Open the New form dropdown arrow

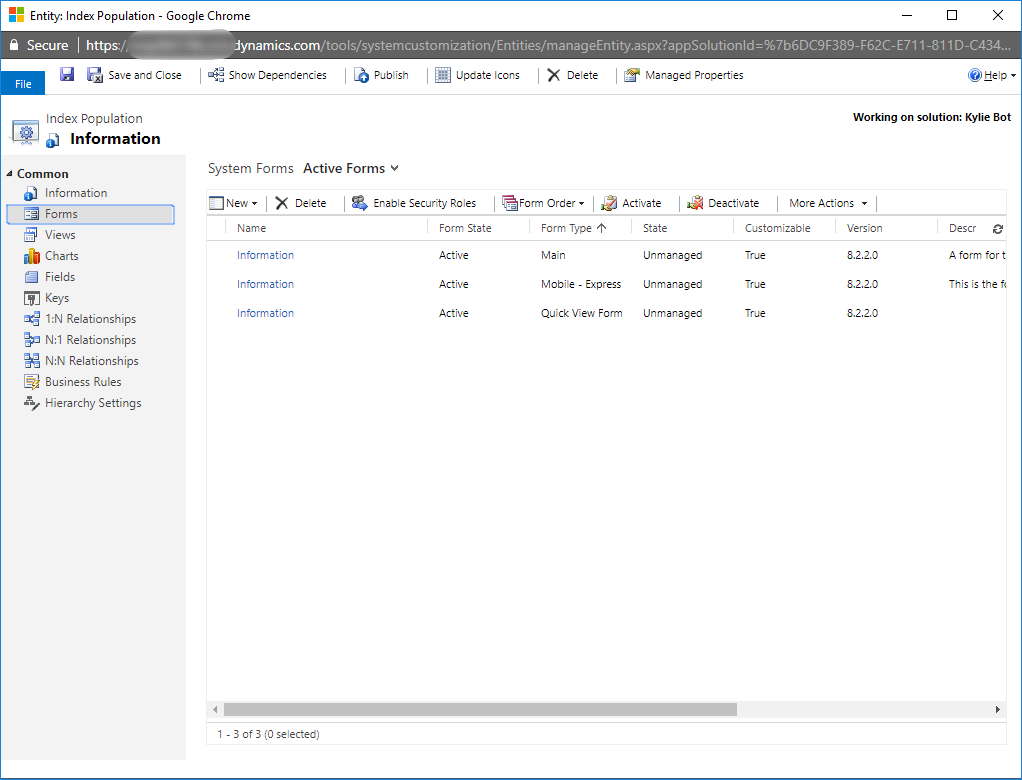254,204
